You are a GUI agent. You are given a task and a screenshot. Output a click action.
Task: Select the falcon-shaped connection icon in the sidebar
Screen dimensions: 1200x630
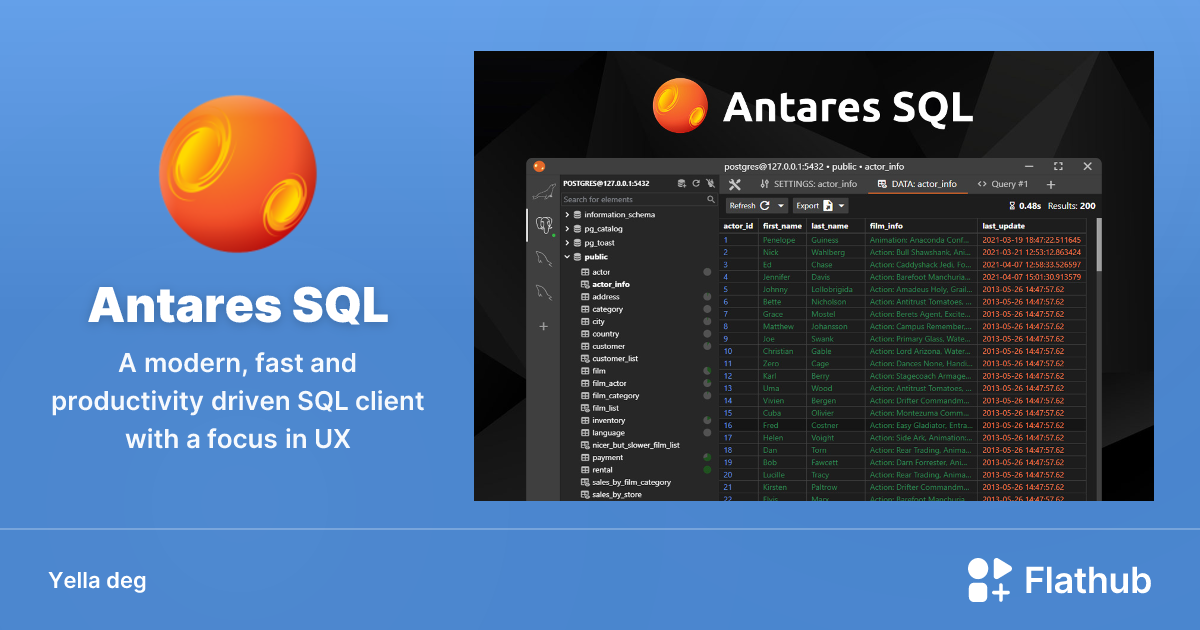pyautogui.click(x=544, y=260)
